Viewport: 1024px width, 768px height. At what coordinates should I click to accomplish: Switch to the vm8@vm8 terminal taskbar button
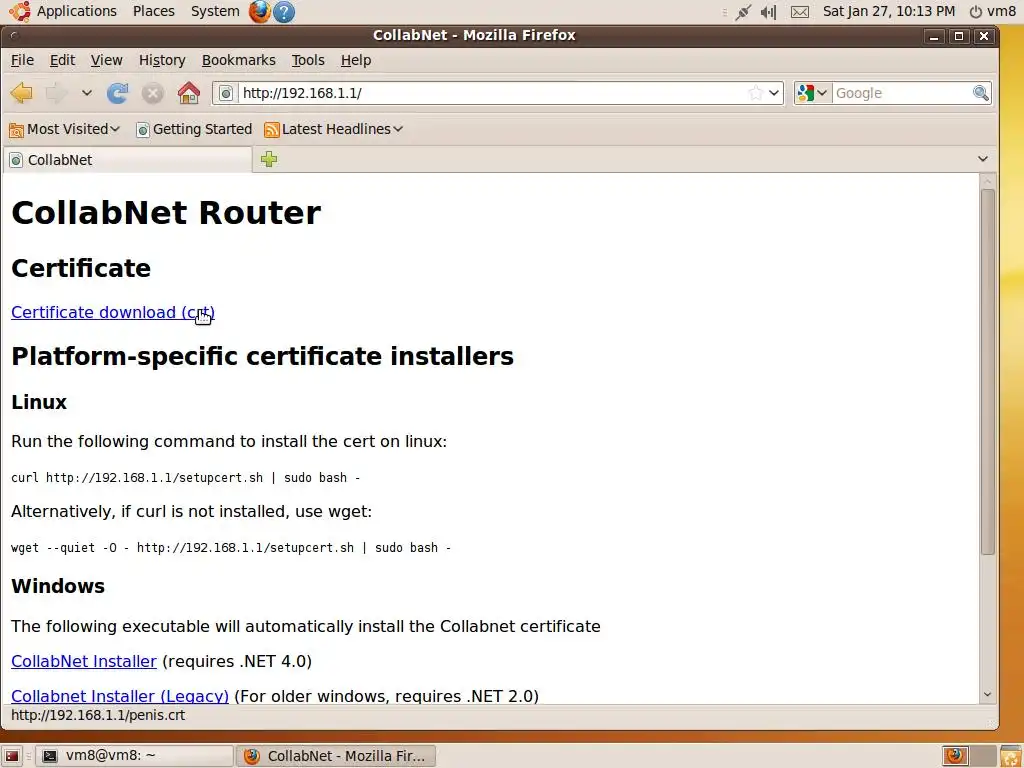click(x=134, y=756)
